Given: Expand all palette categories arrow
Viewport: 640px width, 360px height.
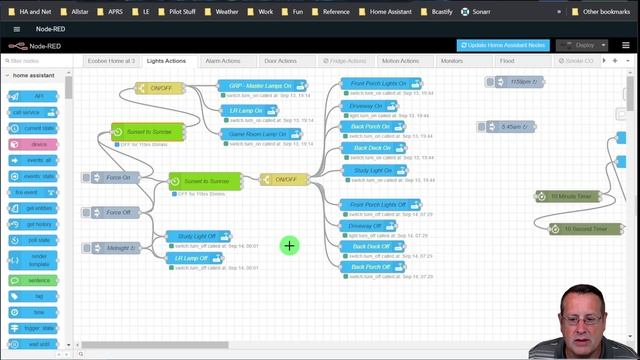Looking at the screenshot, I should click(x=67, y=354).
